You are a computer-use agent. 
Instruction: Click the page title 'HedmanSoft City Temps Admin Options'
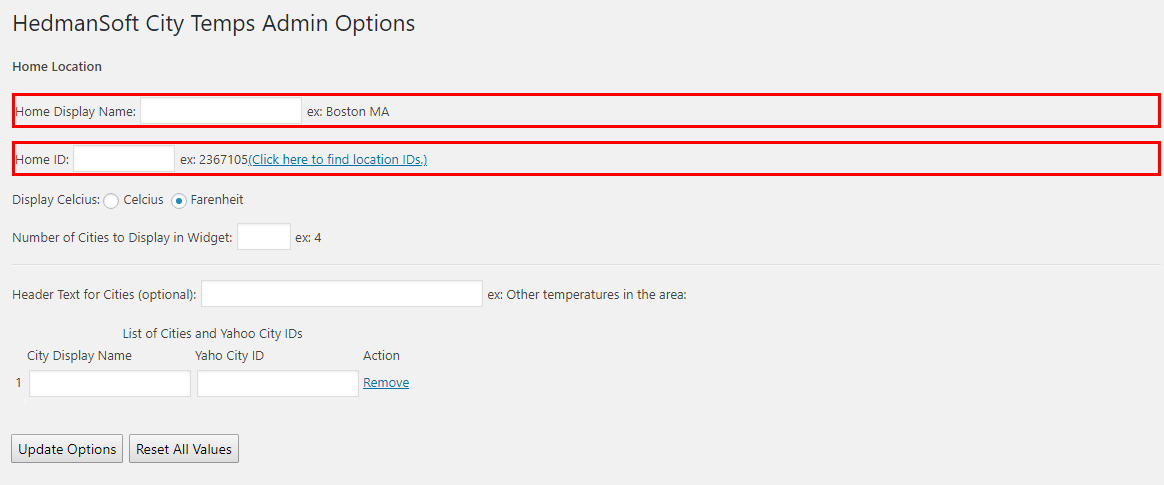[214, 23]
